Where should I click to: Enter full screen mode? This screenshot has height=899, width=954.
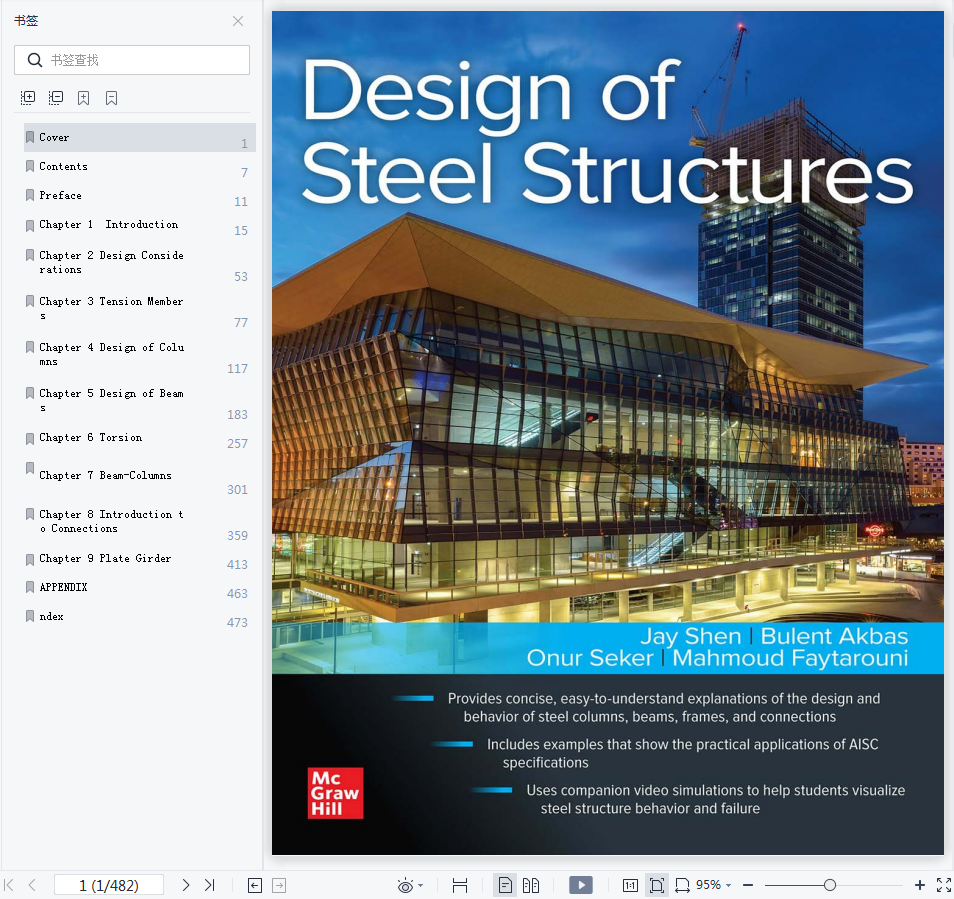click(x=944, y=886)
